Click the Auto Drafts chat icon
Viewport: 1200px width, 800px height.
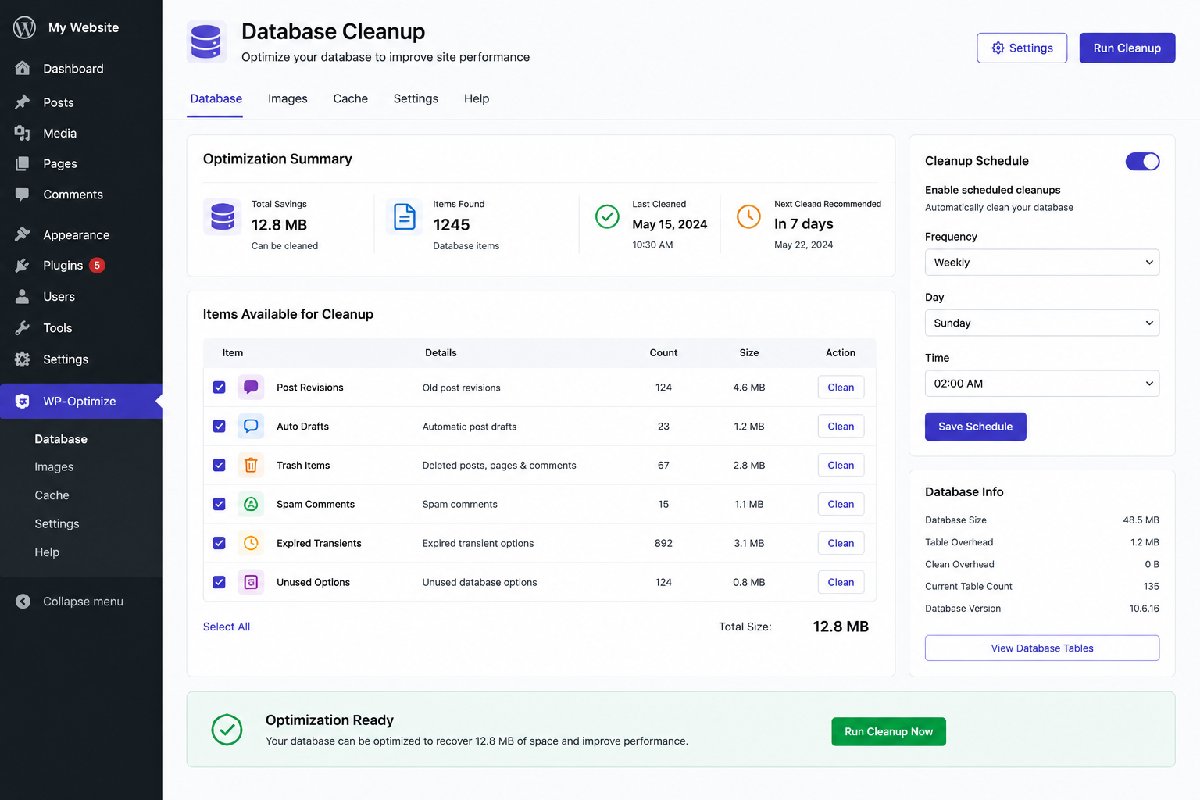[x=251, y=426]
